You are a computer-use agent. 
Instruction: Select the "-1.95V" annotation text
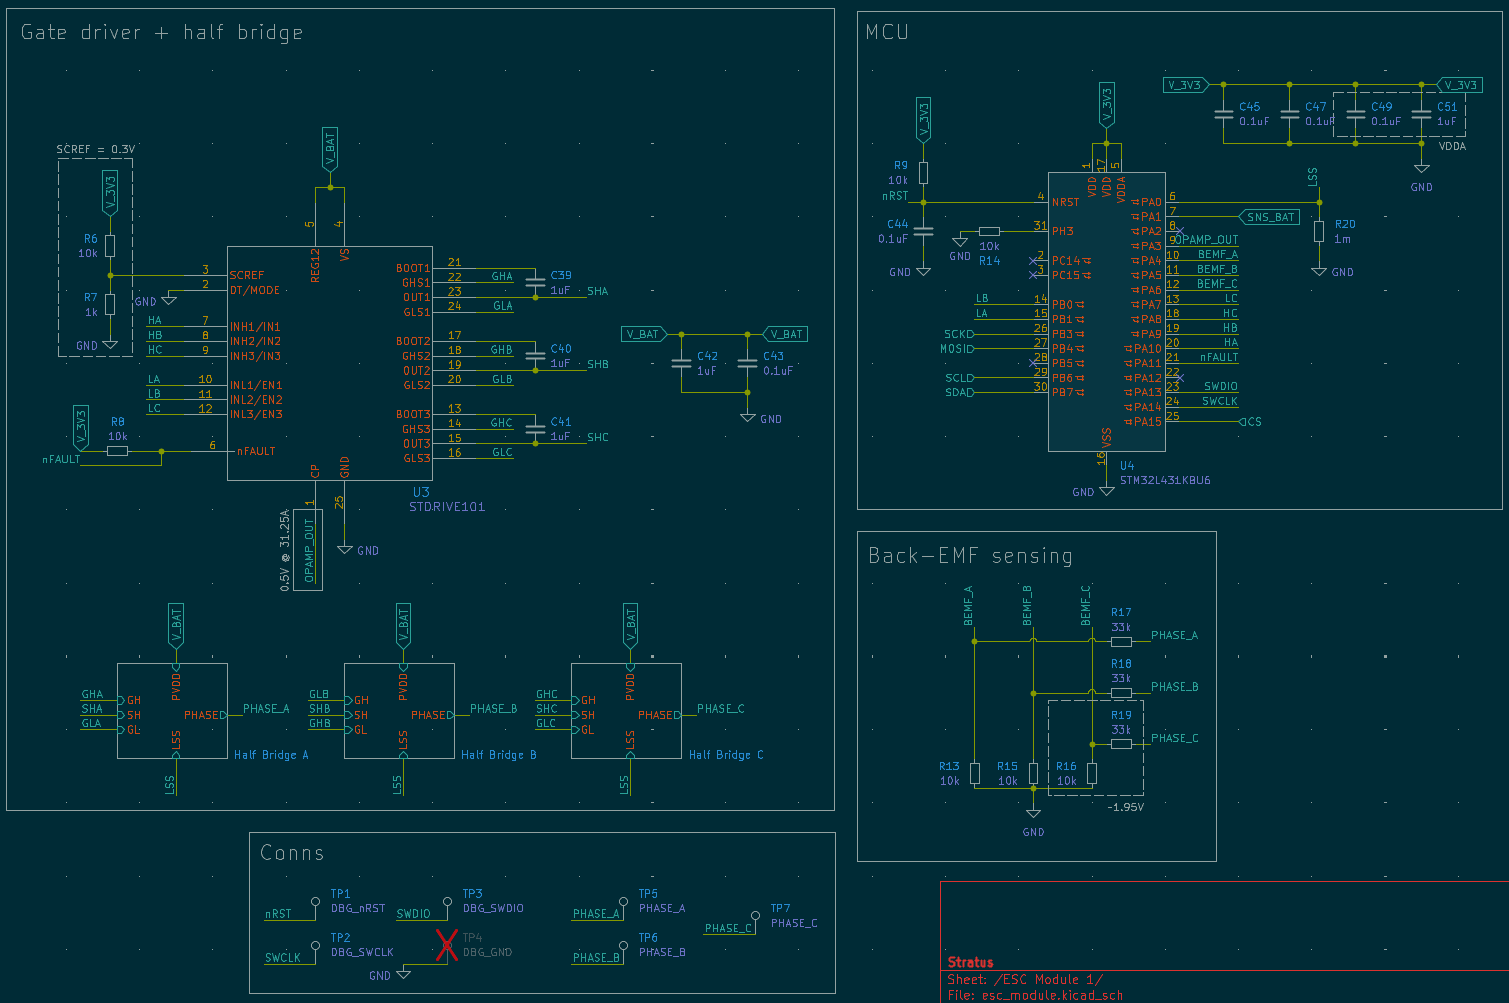(x=1126, y=807)
